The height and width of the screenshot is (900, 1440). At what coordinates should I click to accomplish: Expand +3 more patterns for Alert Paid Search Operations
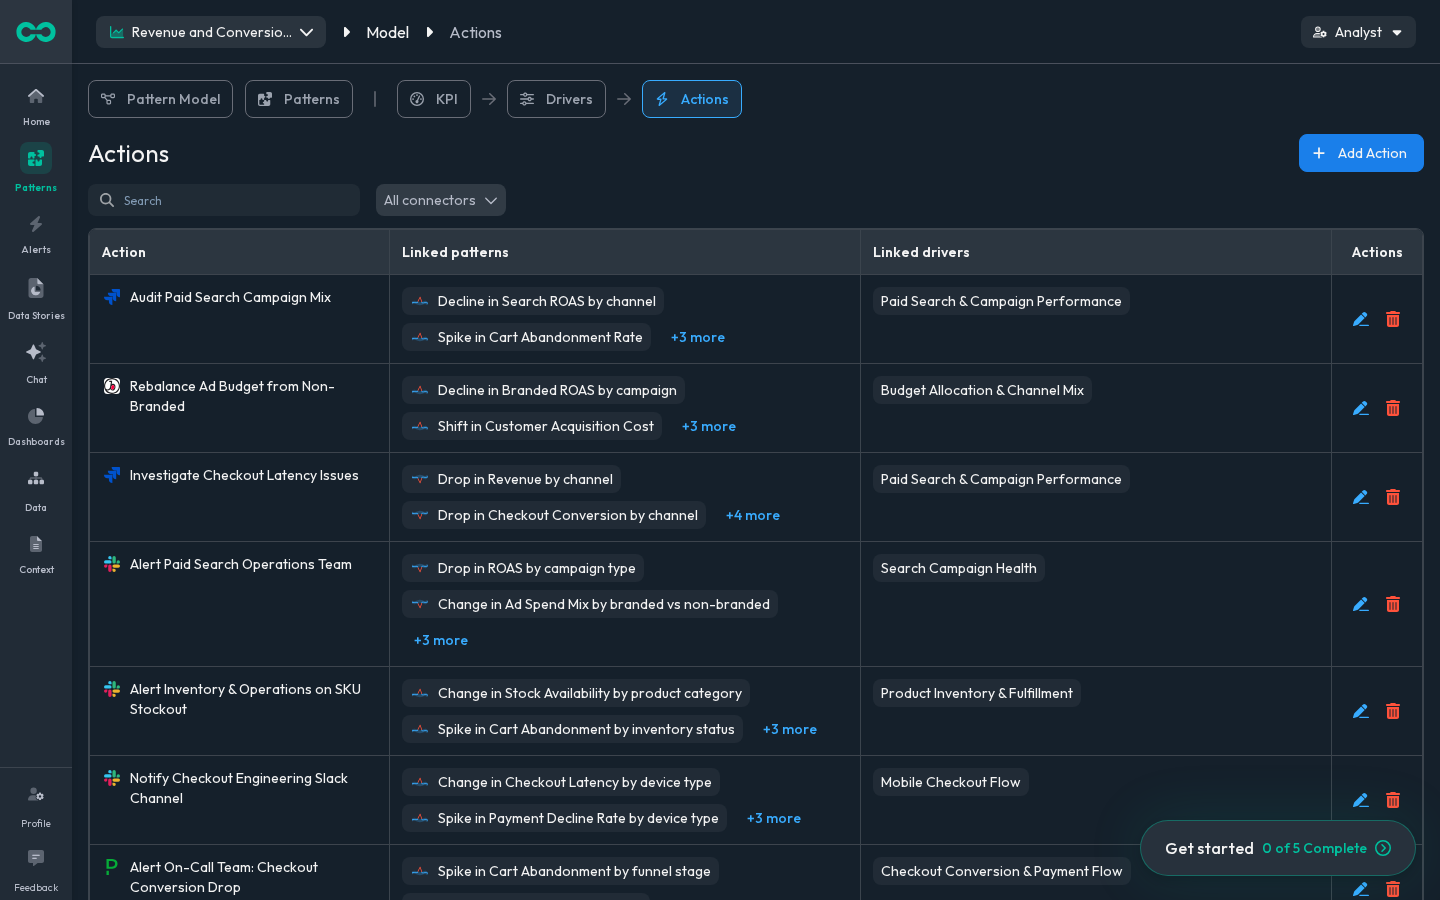441,640
